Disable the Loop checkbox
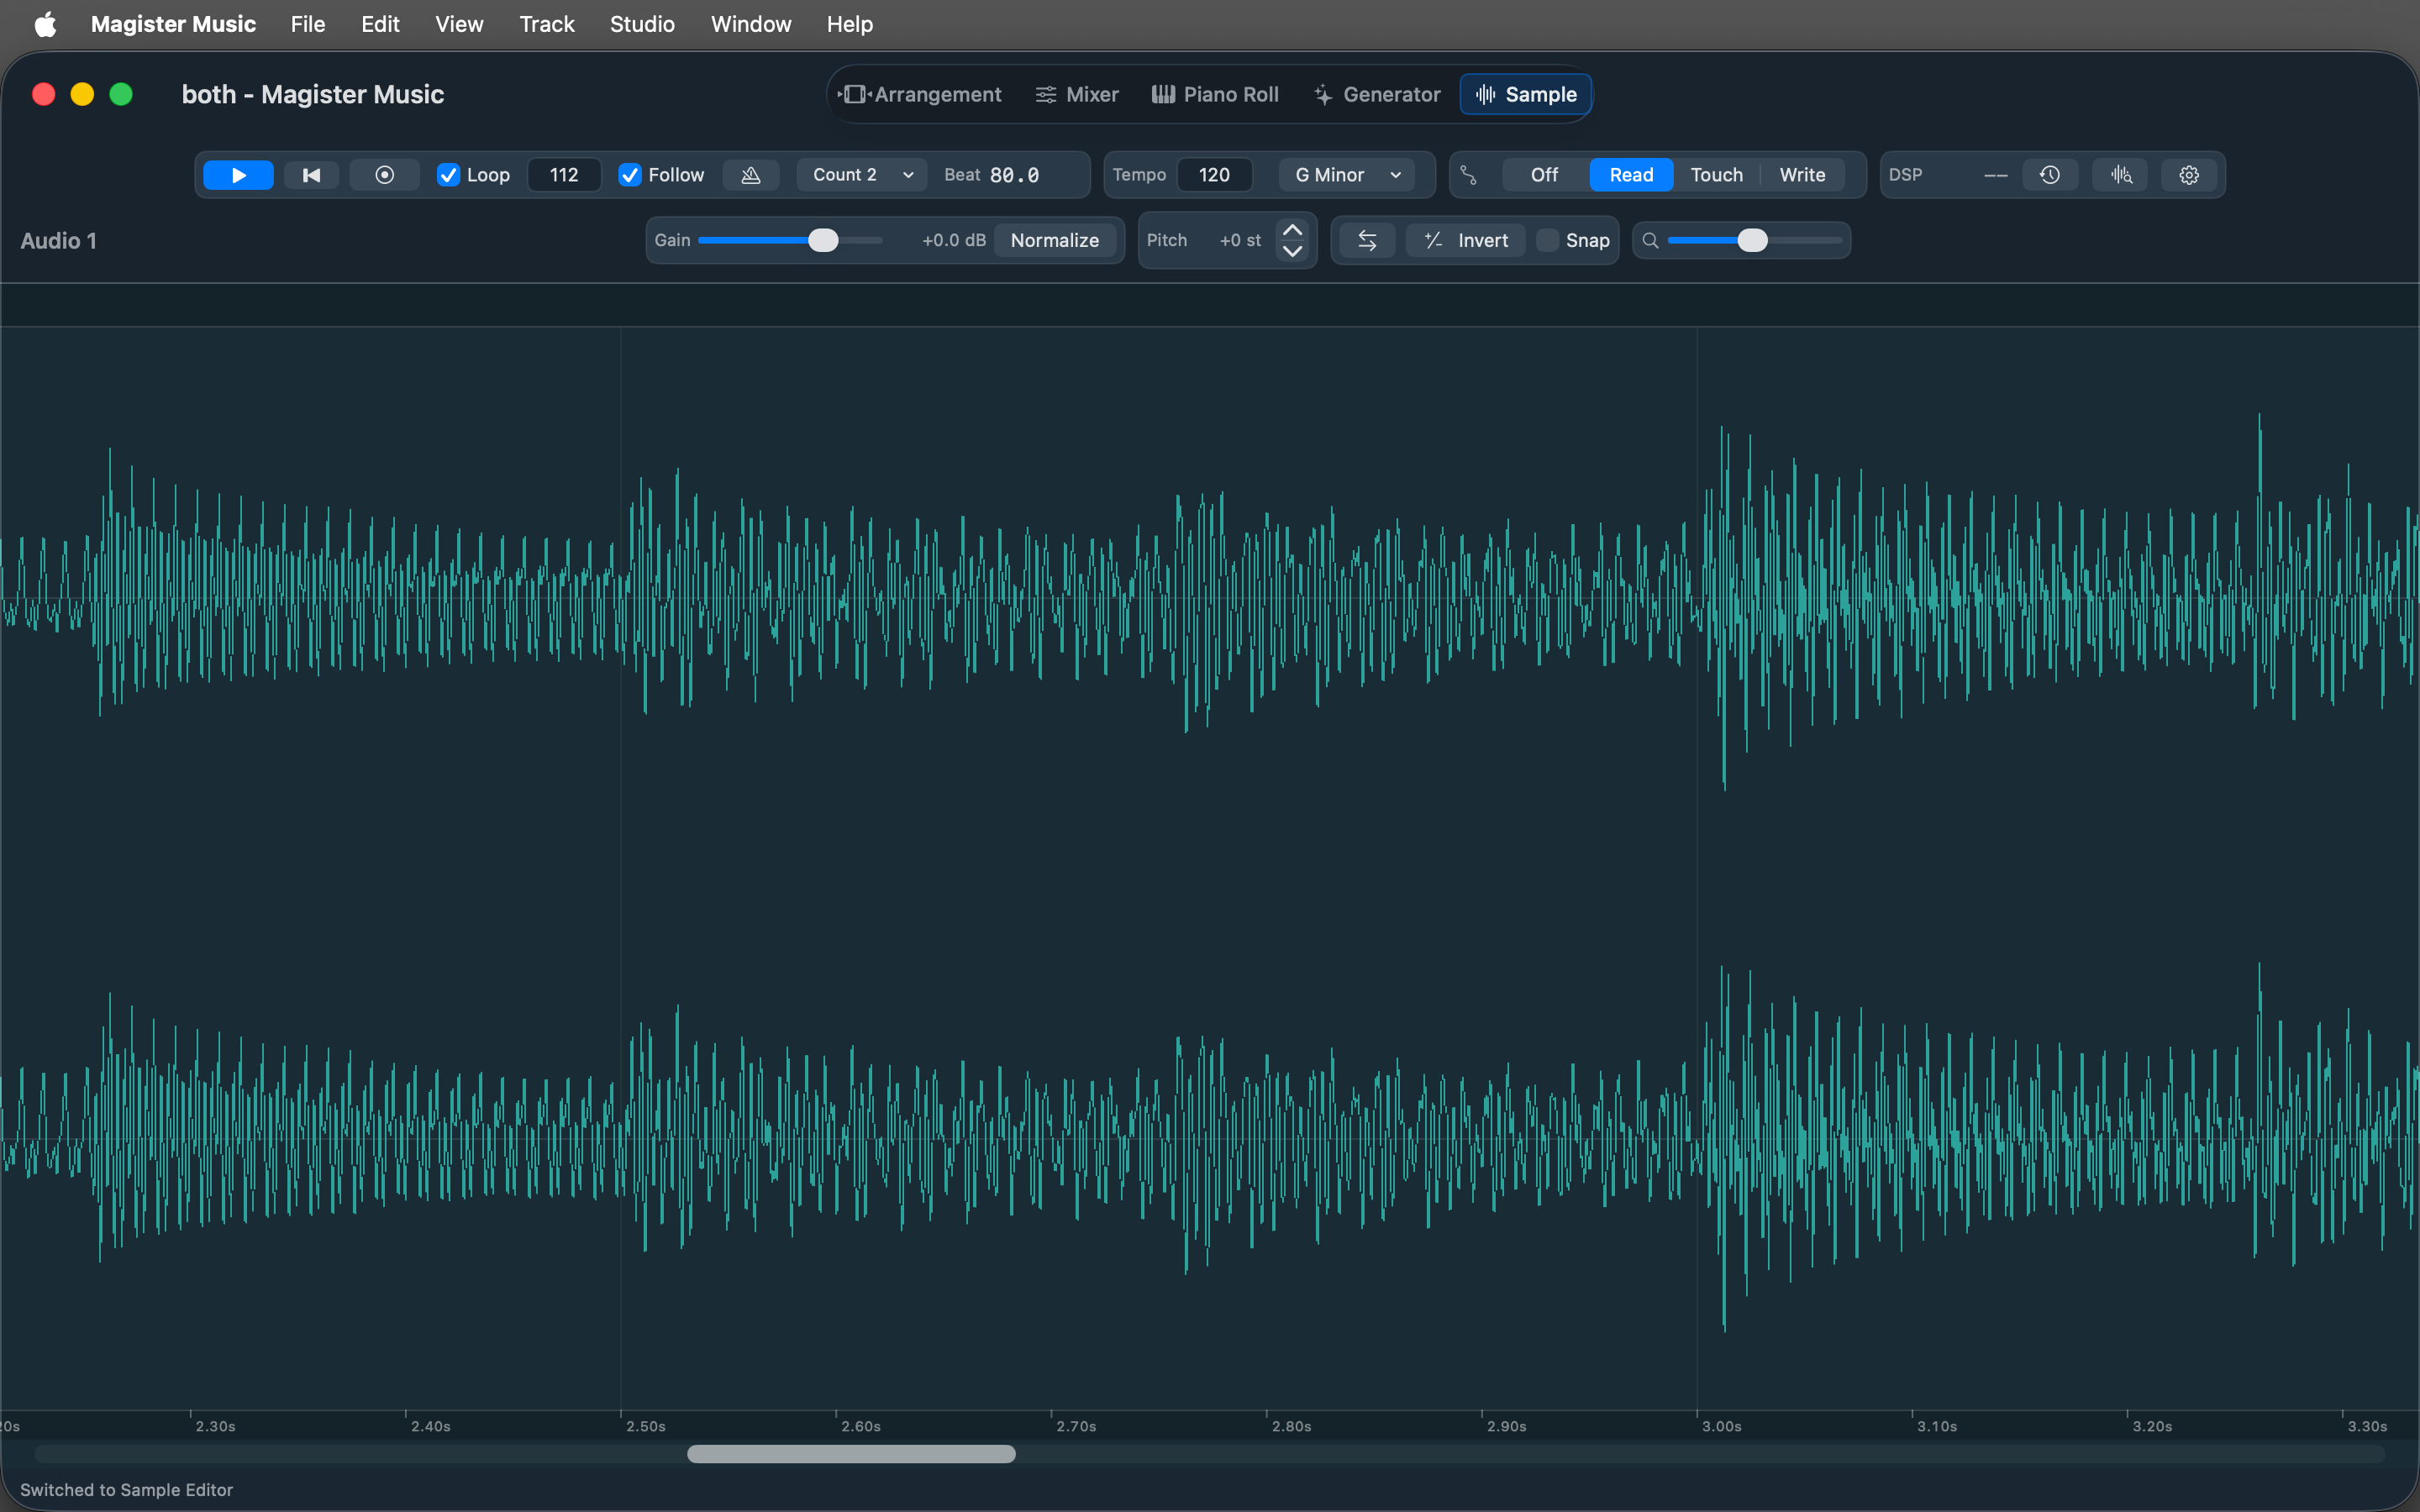The image size is (2420, 1512). [448, 175]
